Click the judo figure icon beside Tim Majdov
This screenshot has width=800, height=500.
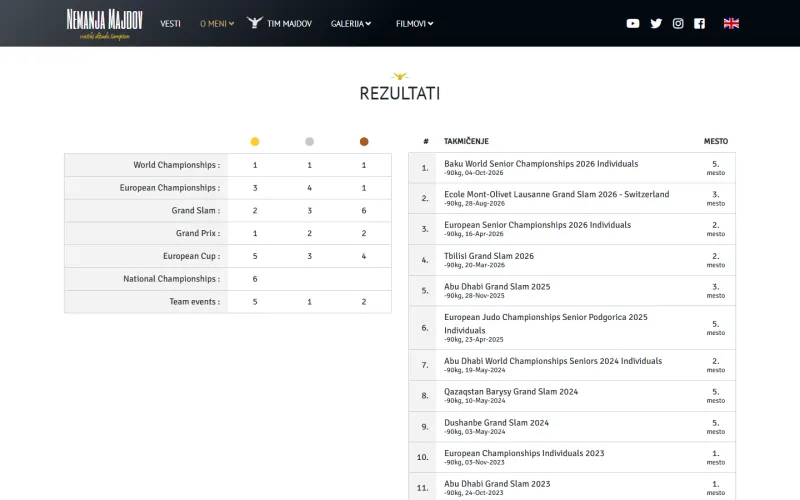click(x=255, y=22)
